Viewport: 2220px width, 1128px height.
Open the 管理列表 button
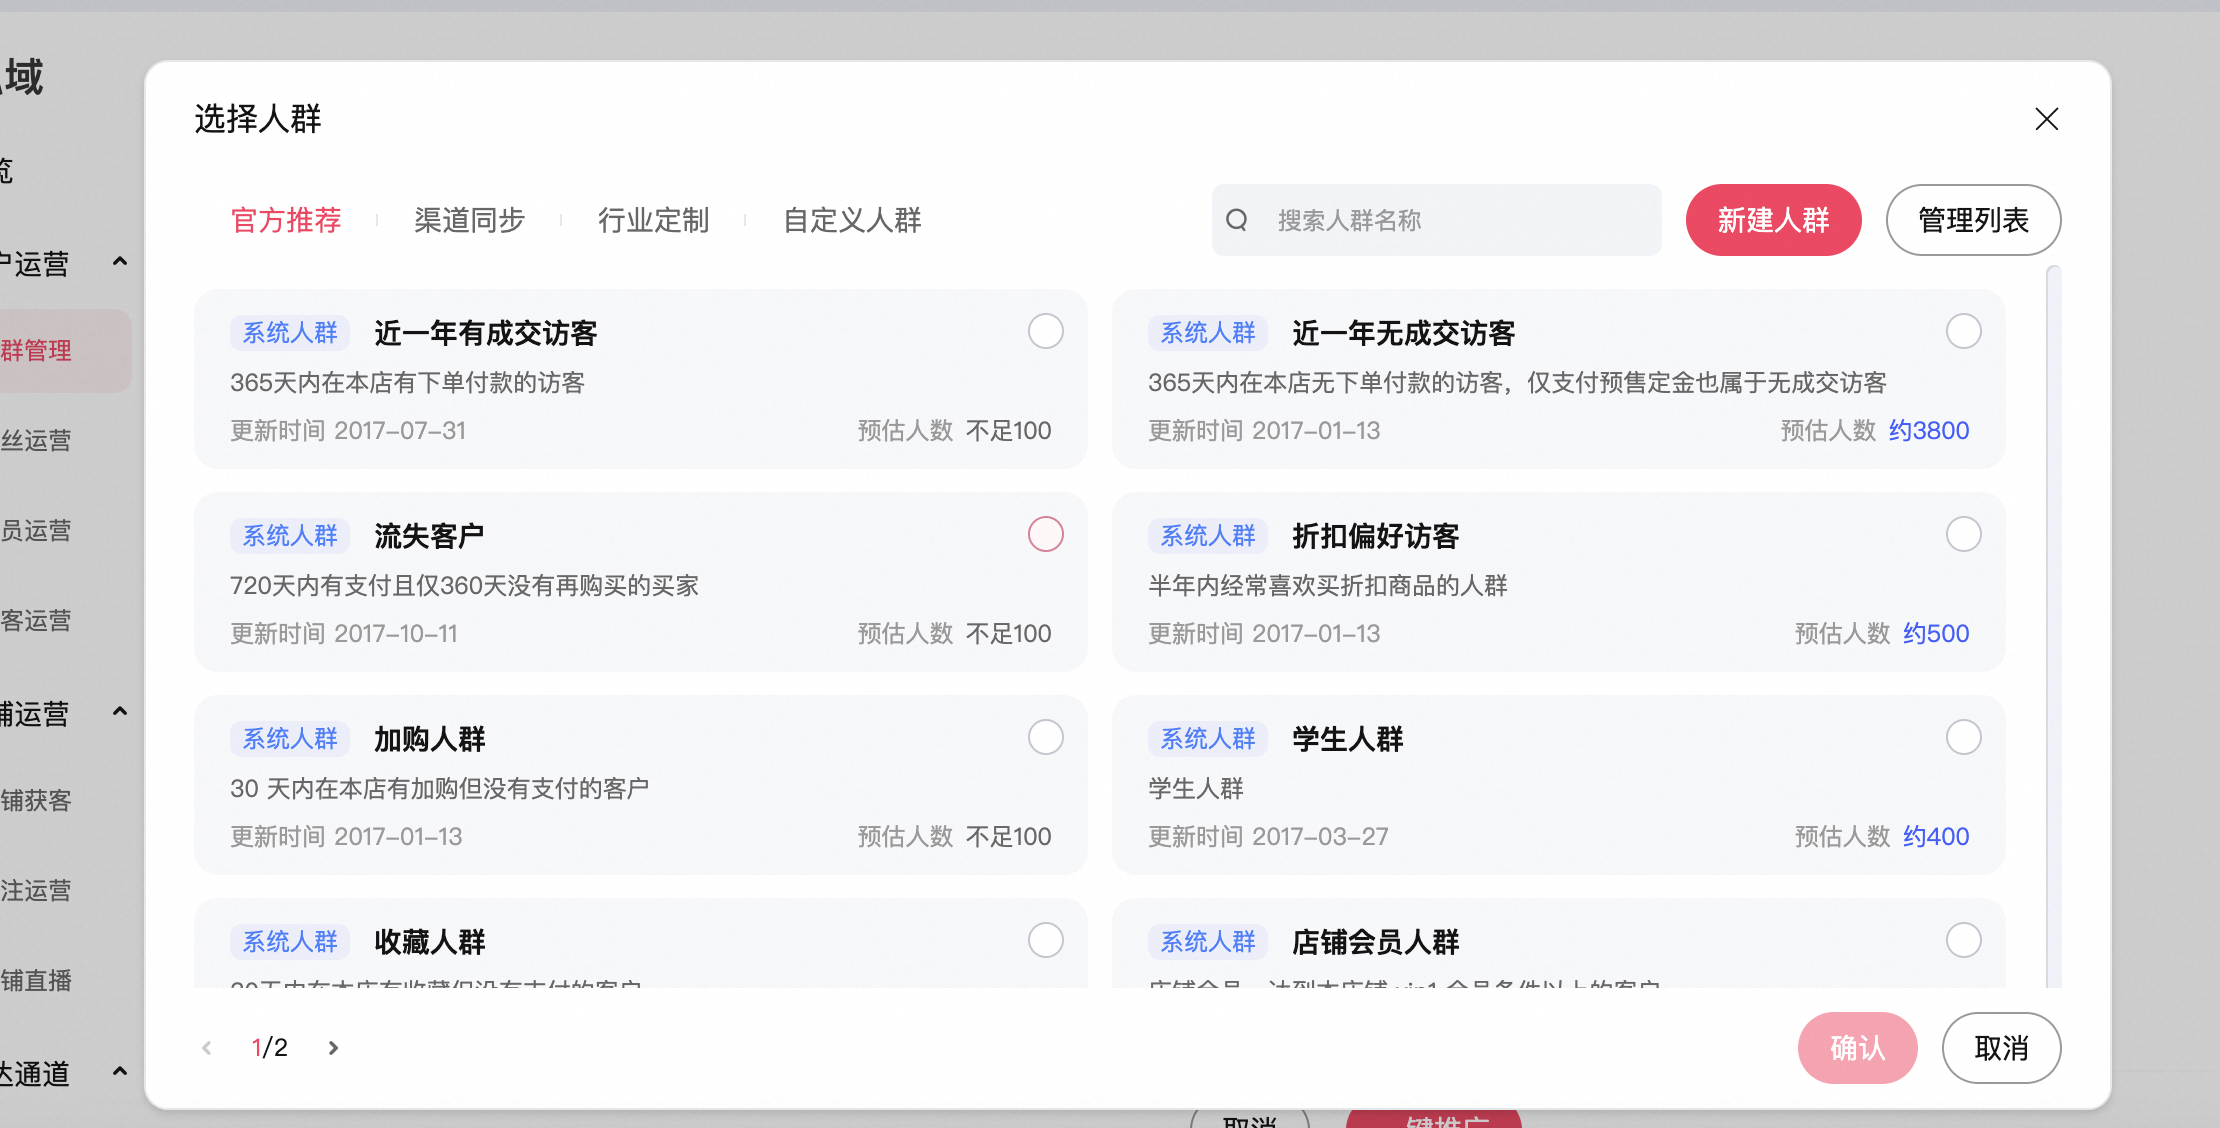[1973, 220]
